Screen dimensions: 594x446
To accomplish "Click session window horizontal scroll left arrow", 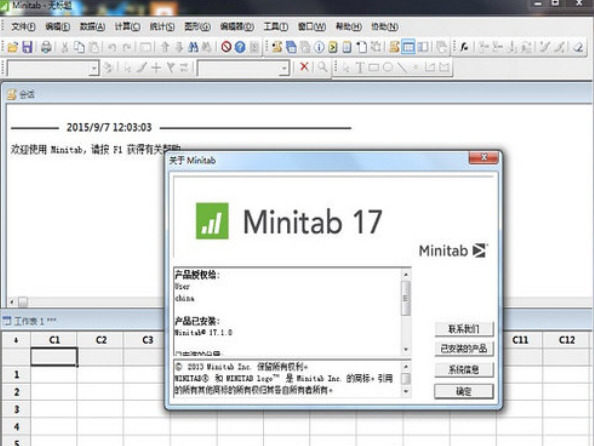I will tap(12, 302).
